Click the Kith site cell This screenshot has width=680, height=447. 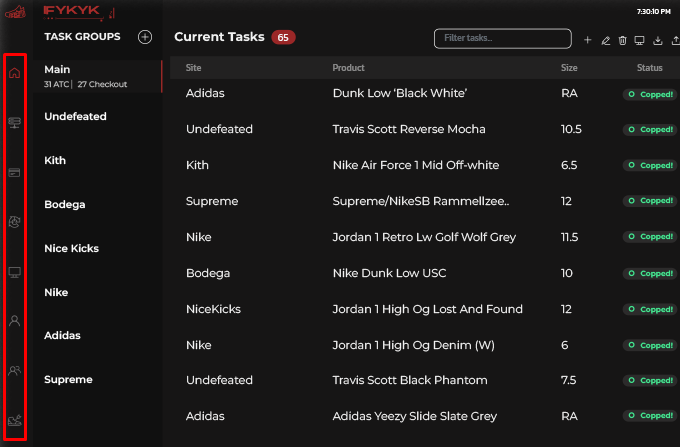point(197,165)
